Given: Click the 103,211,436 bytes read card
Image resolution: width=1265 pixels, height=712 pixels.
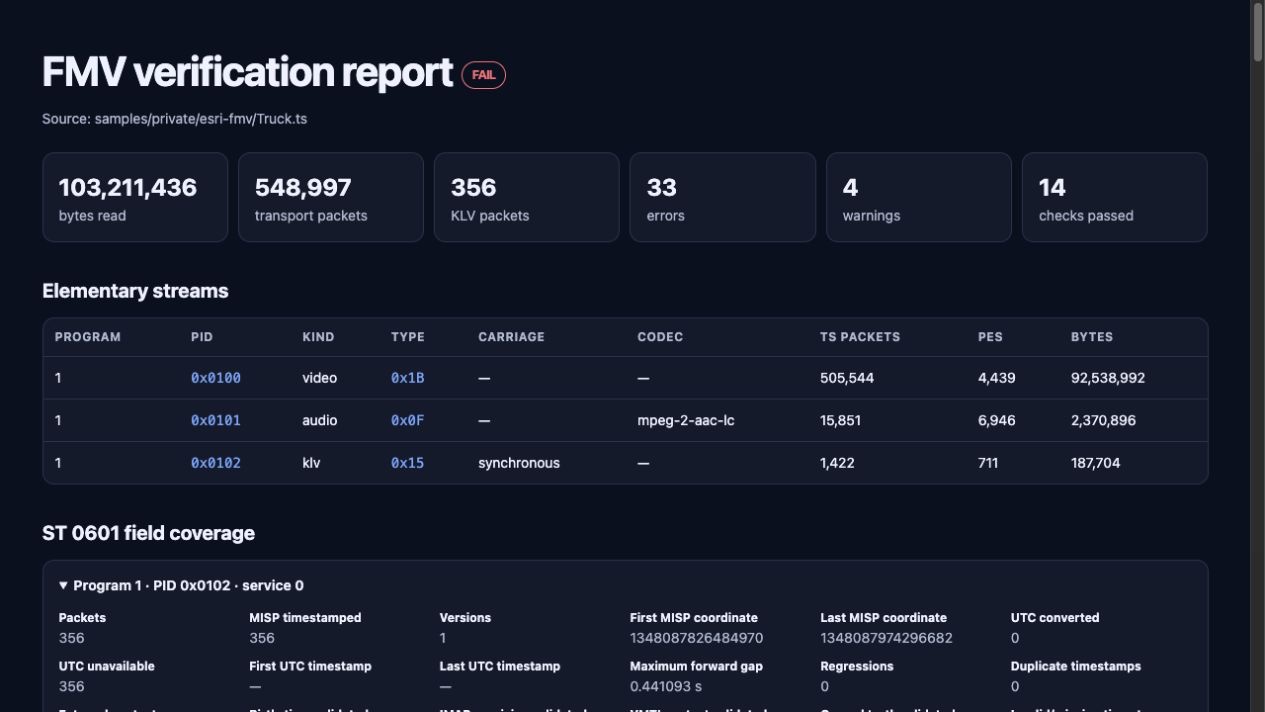Looking at the screenshot, I should click(135, 197).
